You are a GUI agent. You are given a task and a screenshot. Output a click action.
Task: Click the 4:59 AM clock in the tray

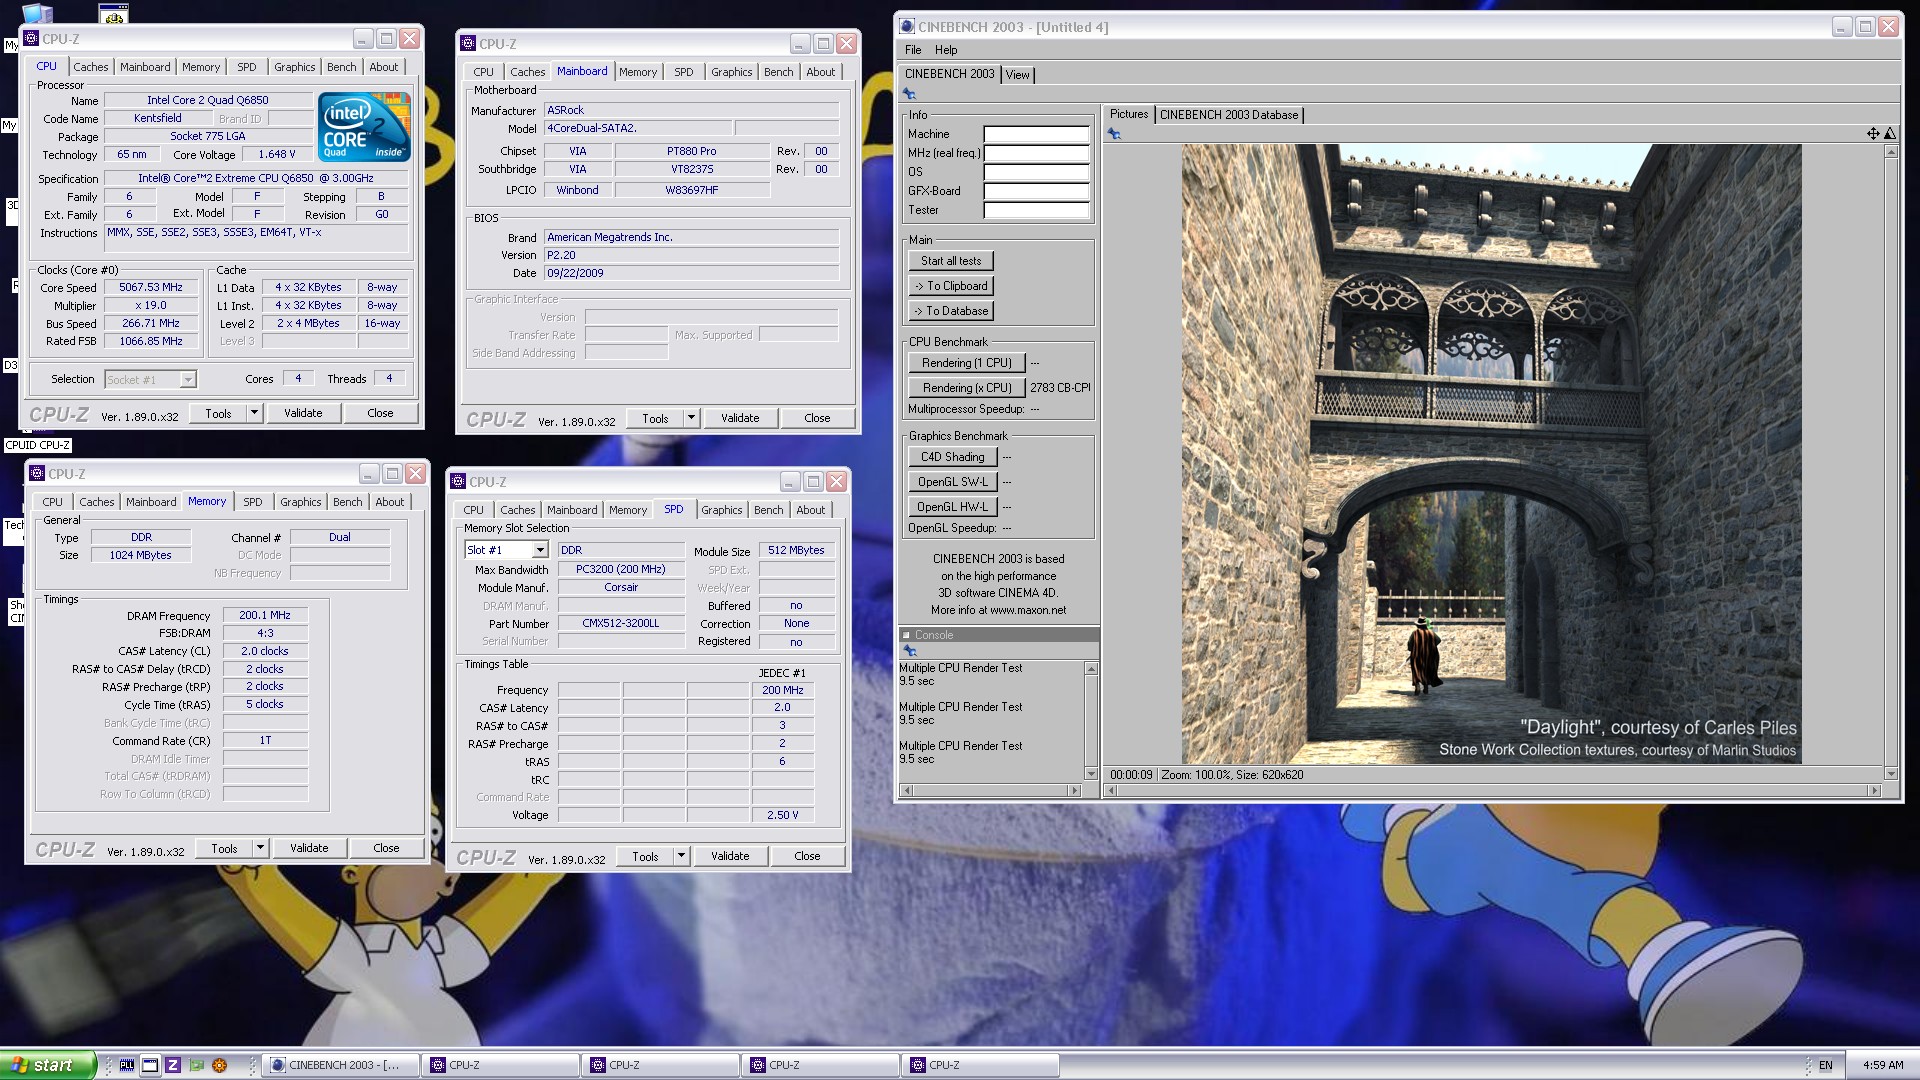pos(1883,1065)
